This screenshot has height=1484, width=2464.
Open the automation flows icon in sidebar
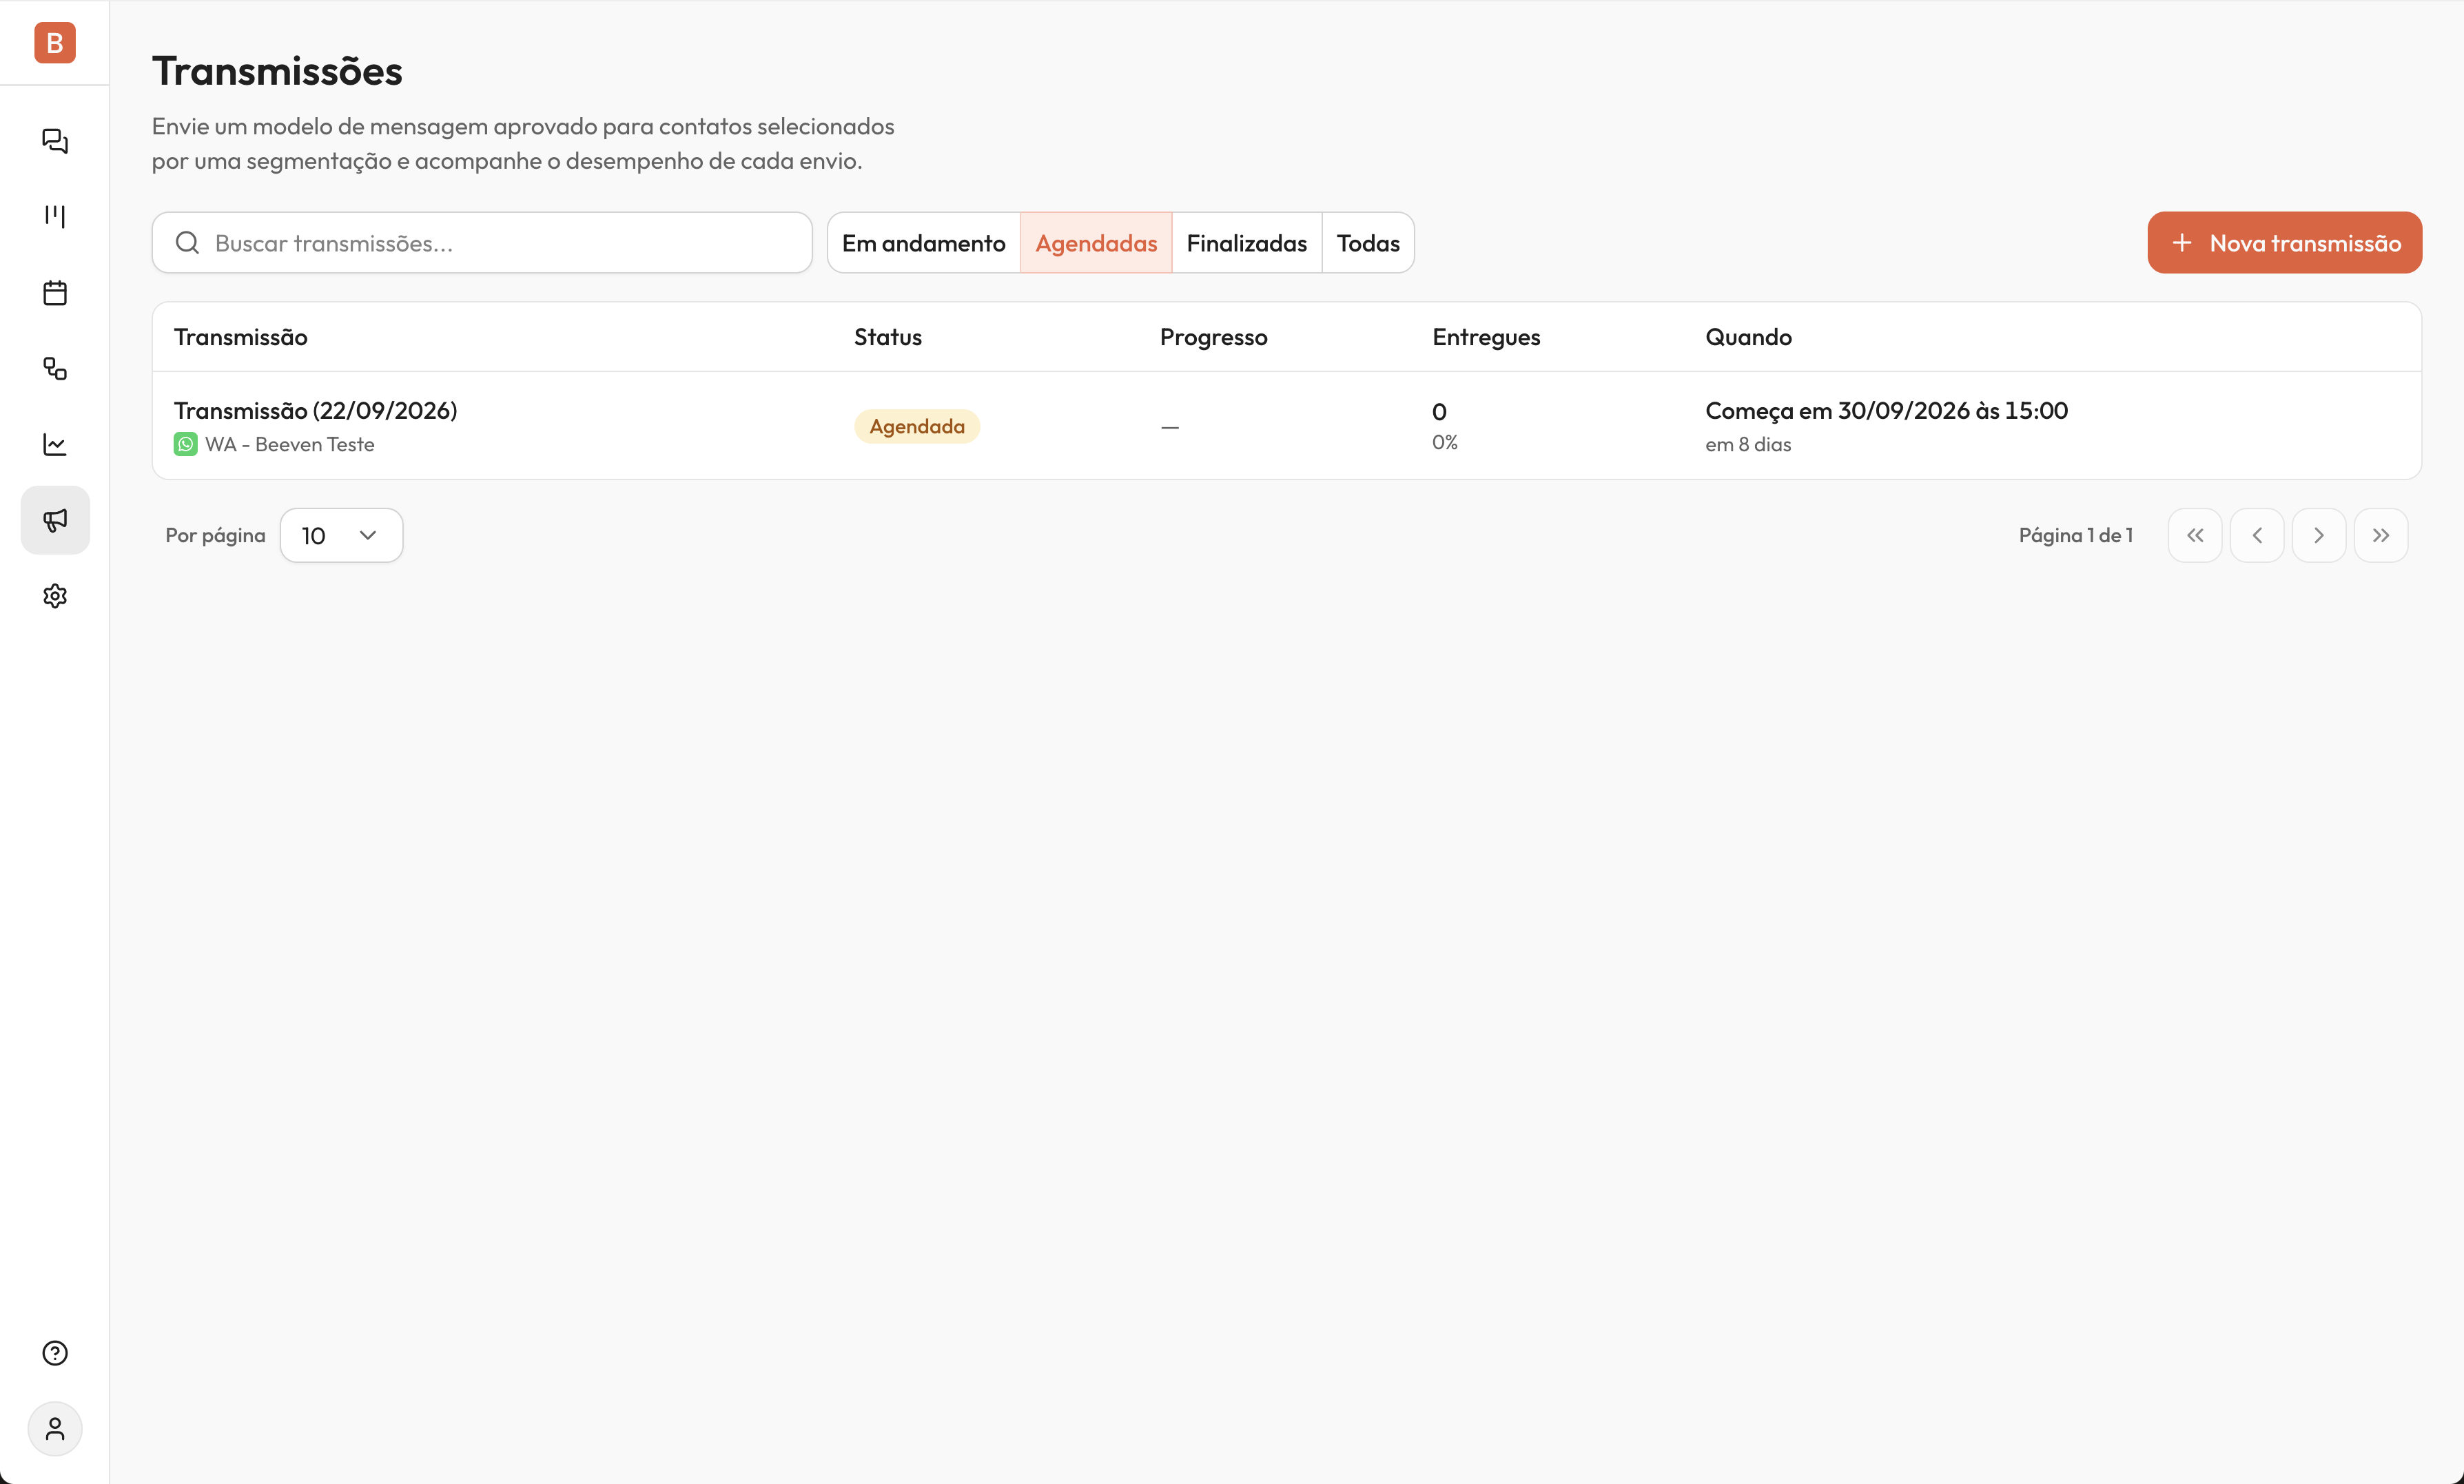tap(55, 369)
